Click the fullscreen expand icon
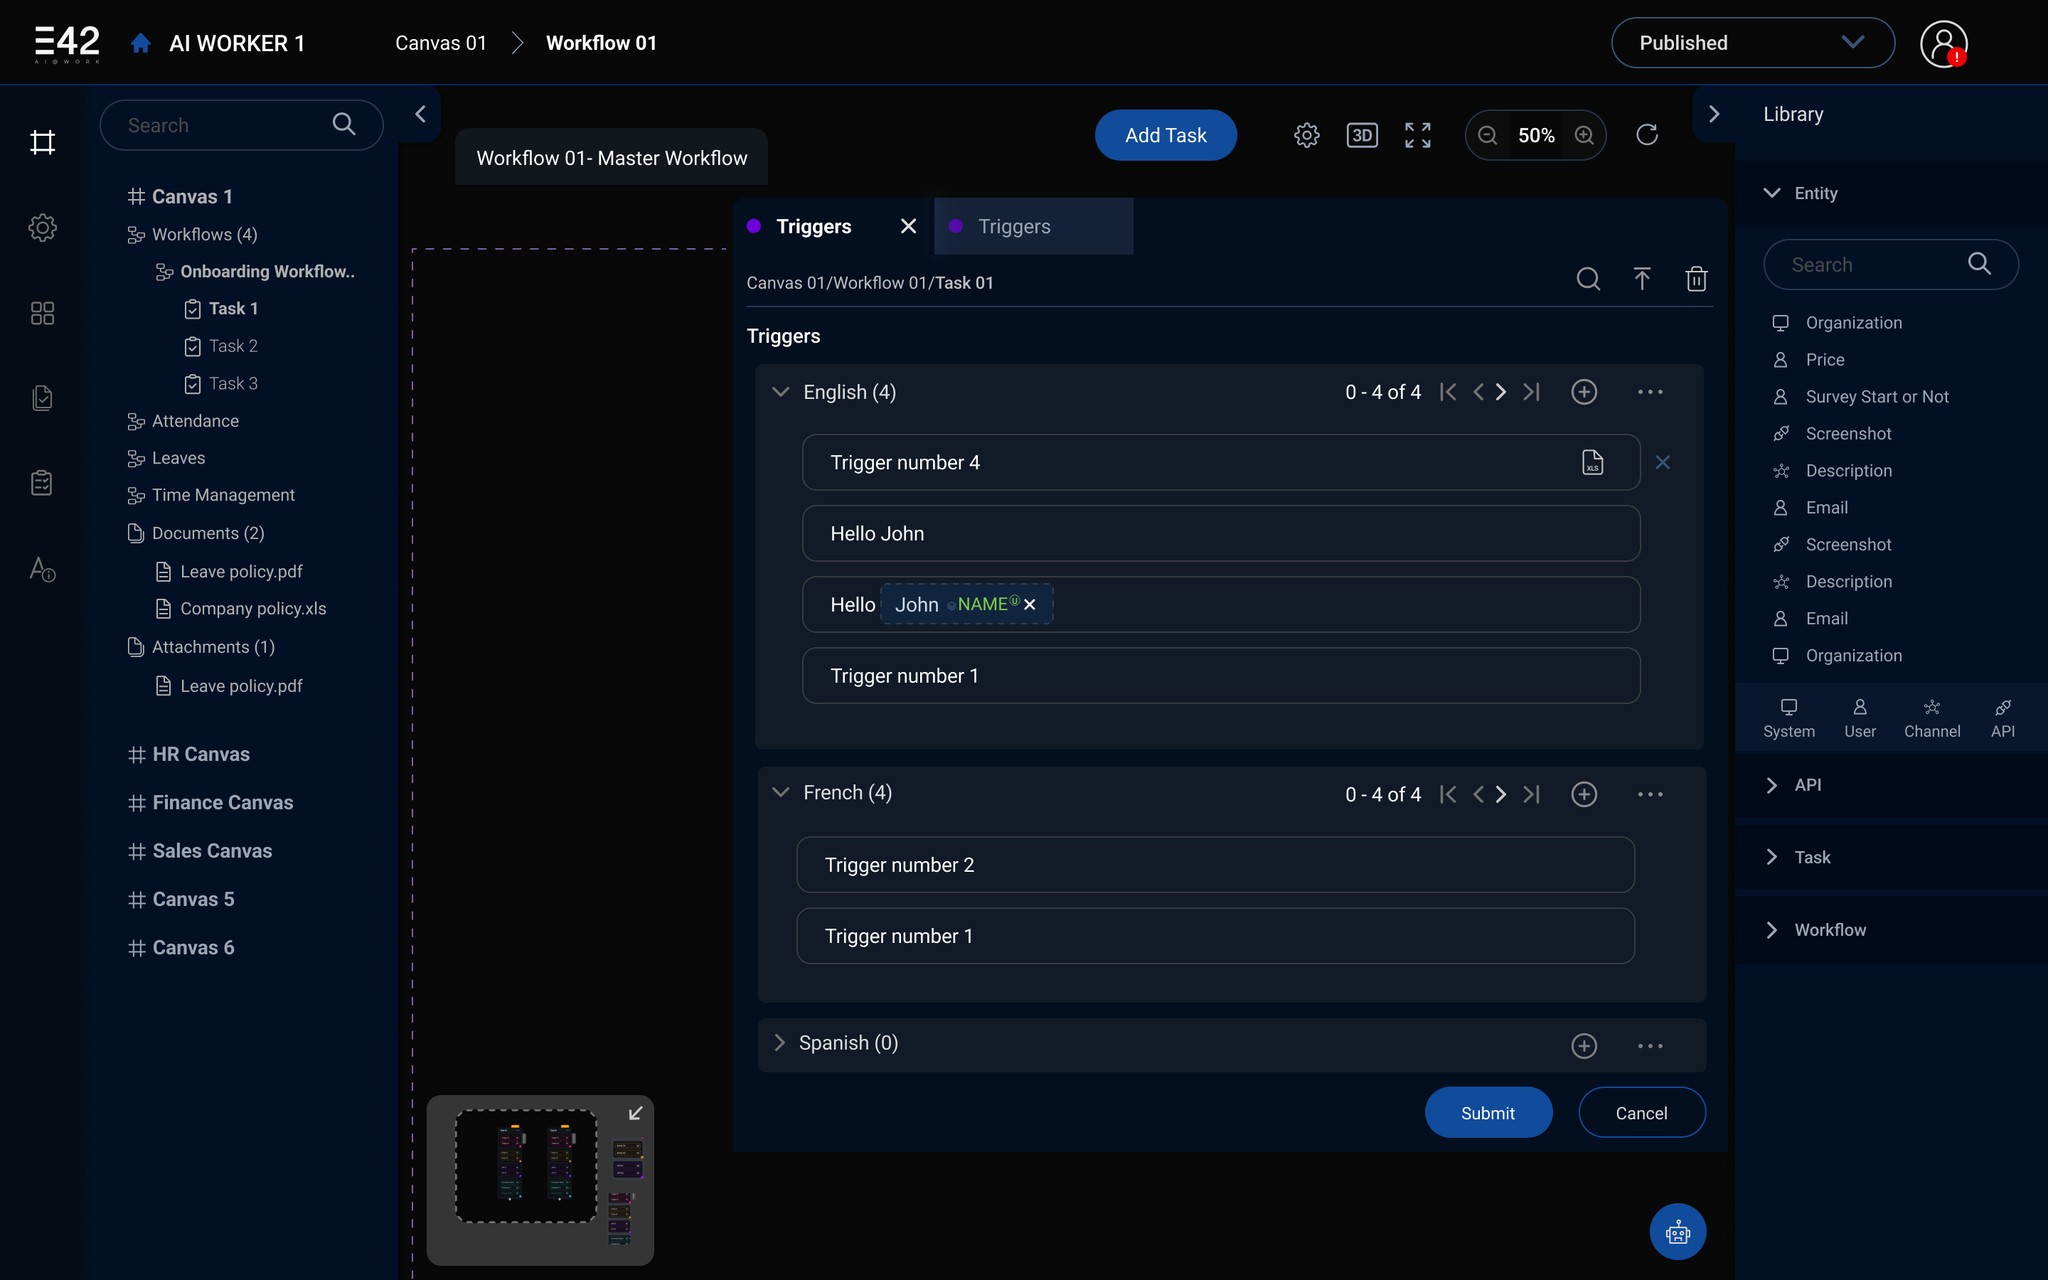This screenshot has height=1280, width=2048. click(x=1417, y=135)
